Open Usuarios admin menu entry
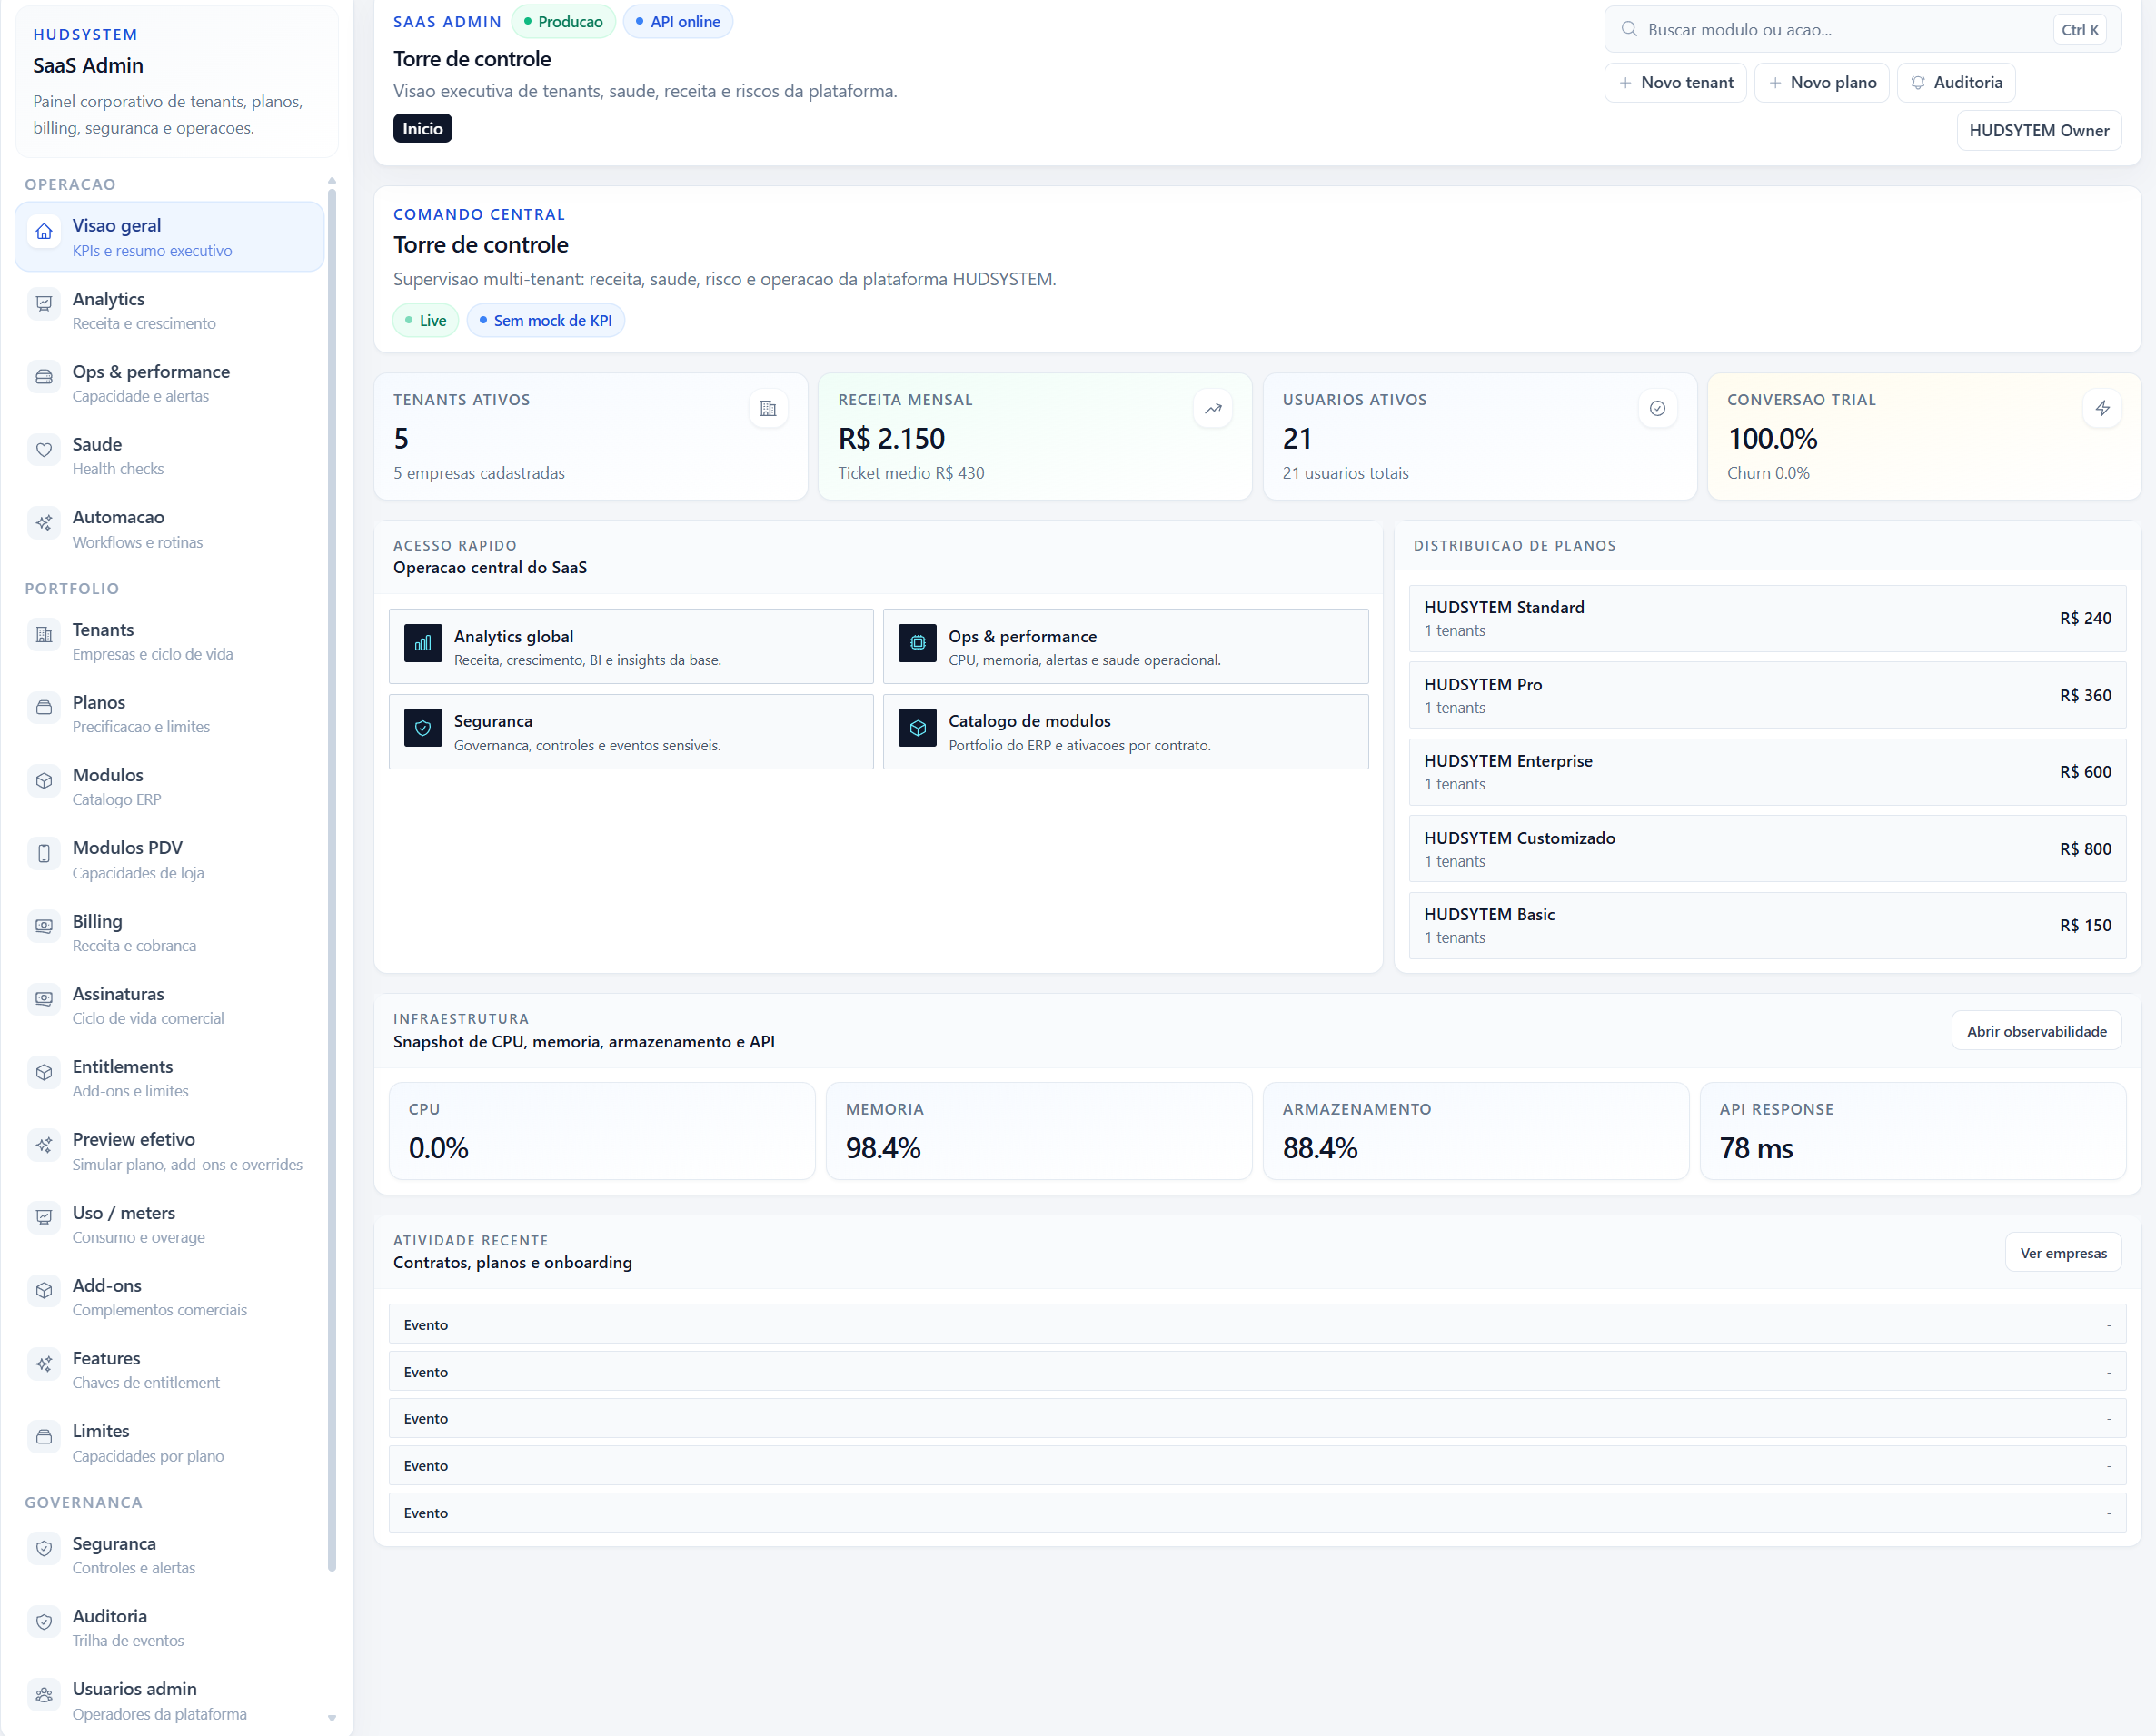Viewport: 2156px width, 1736px height. click(170, 1700)
